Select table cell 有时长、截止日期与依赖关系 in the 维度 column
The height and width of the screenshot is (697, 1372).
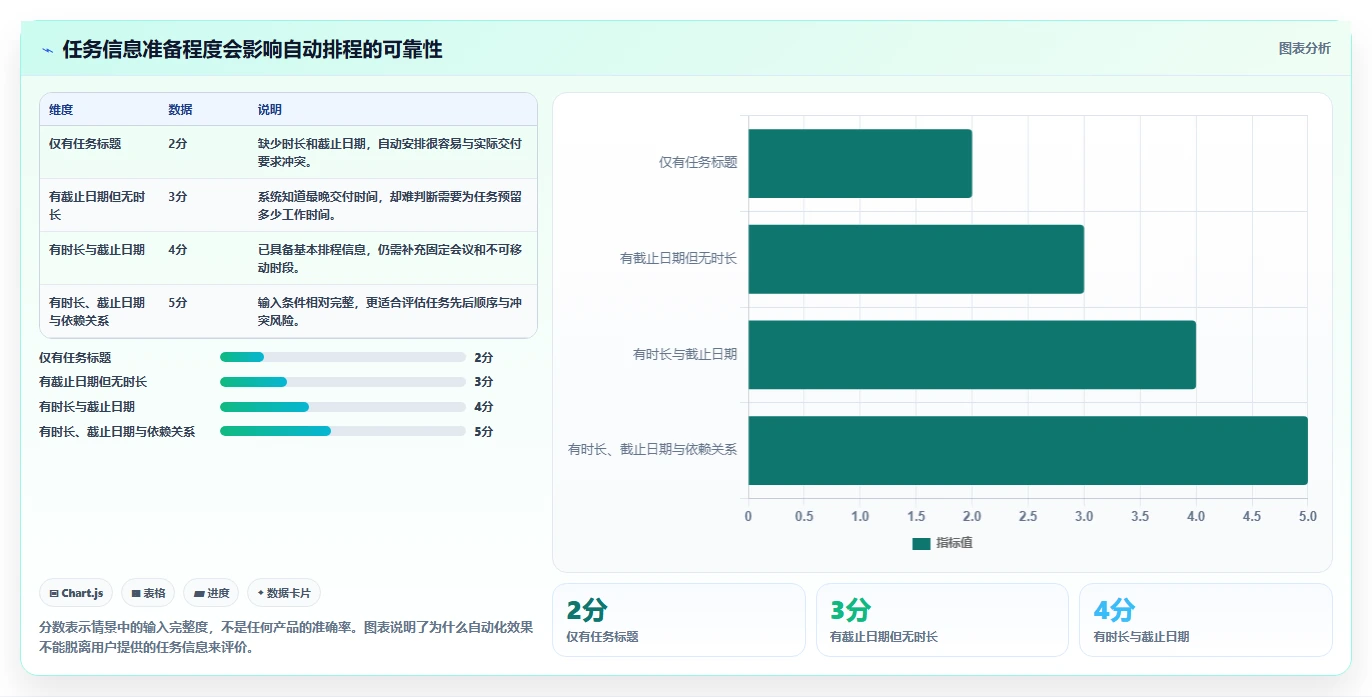tap(97, 312)
